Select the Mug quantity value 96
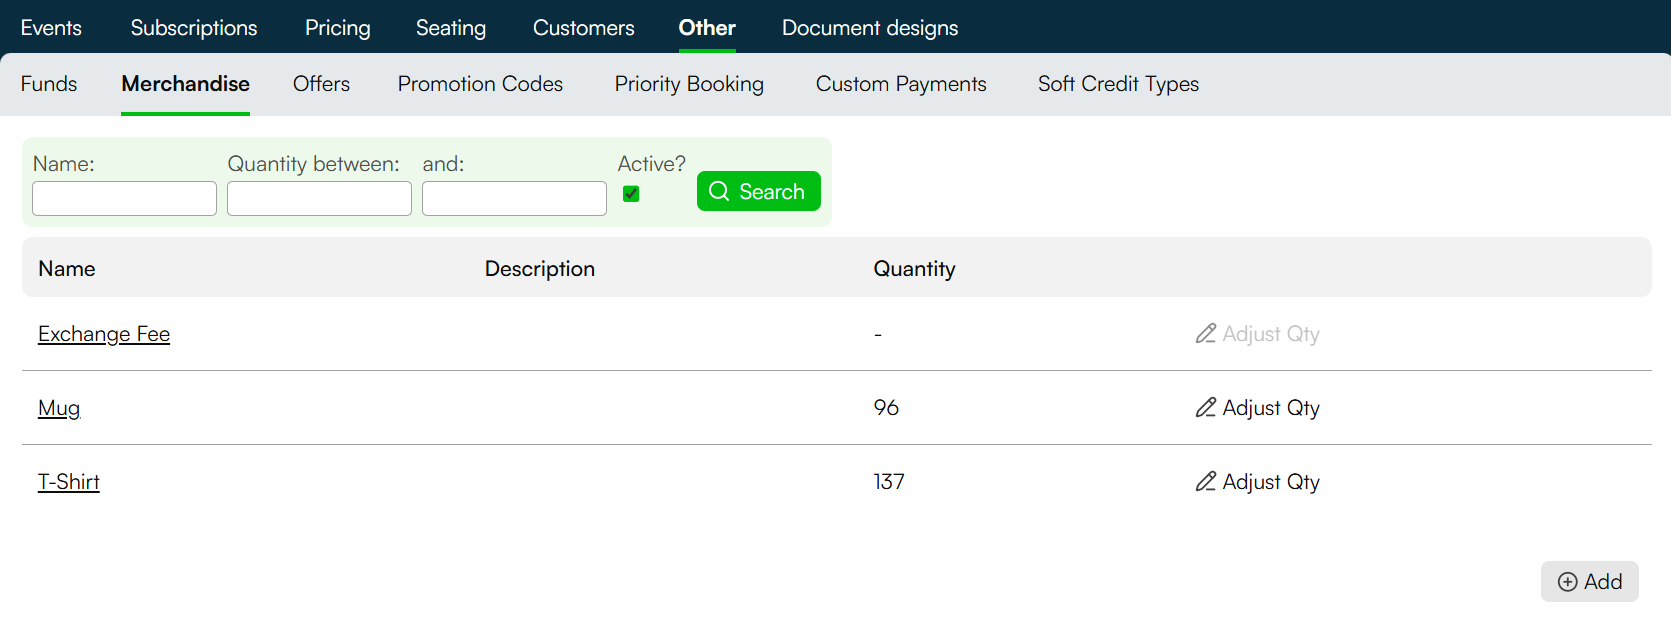The width and height of the screenshot is (1671, 622). (x=886, y=408)
